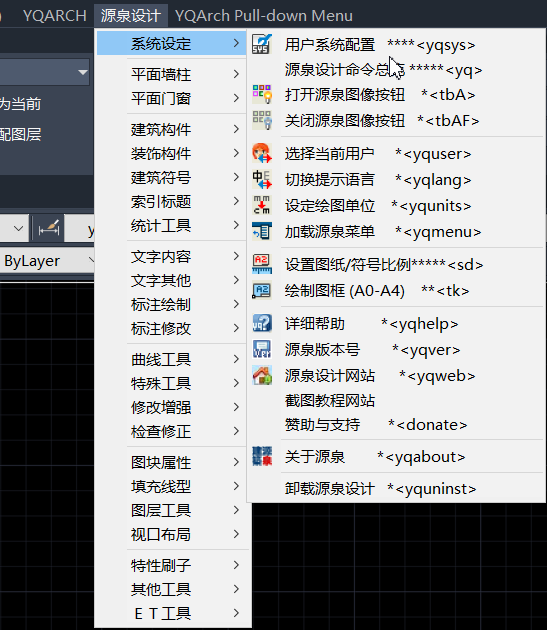Click 切换提示语言 language icon

coord(262,179)
